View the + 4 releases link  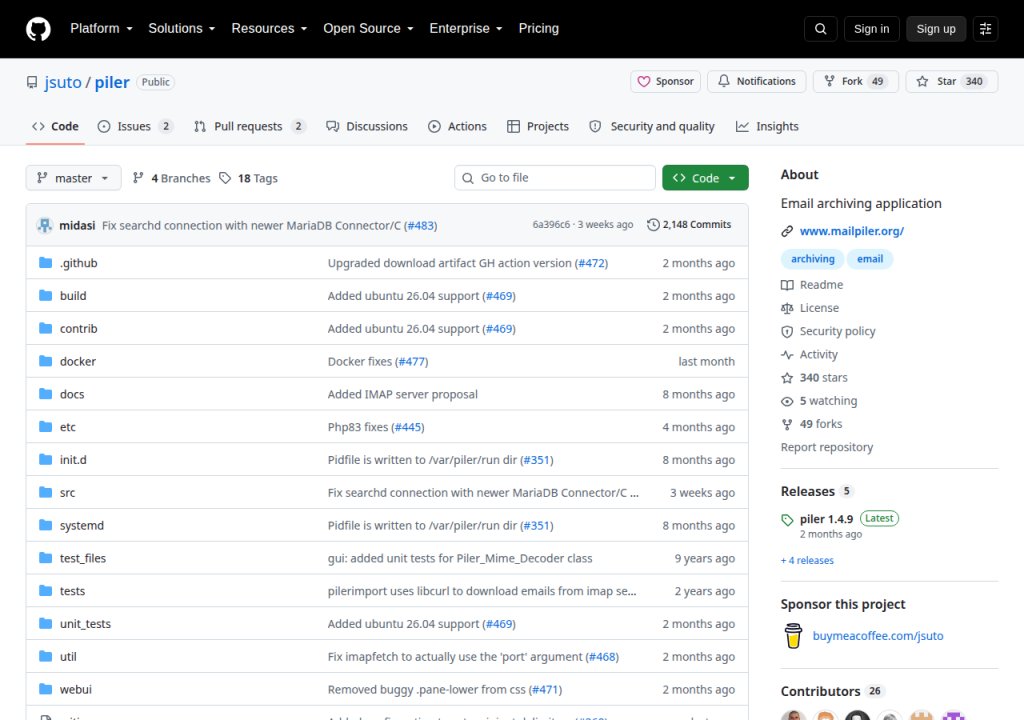tap(807, 561)
